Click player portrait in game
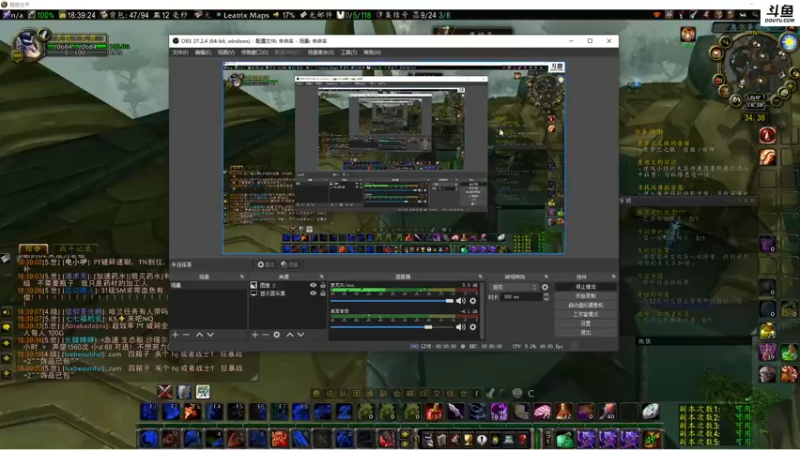The height and width of the screenshot is (450, 800). (27, 45)
